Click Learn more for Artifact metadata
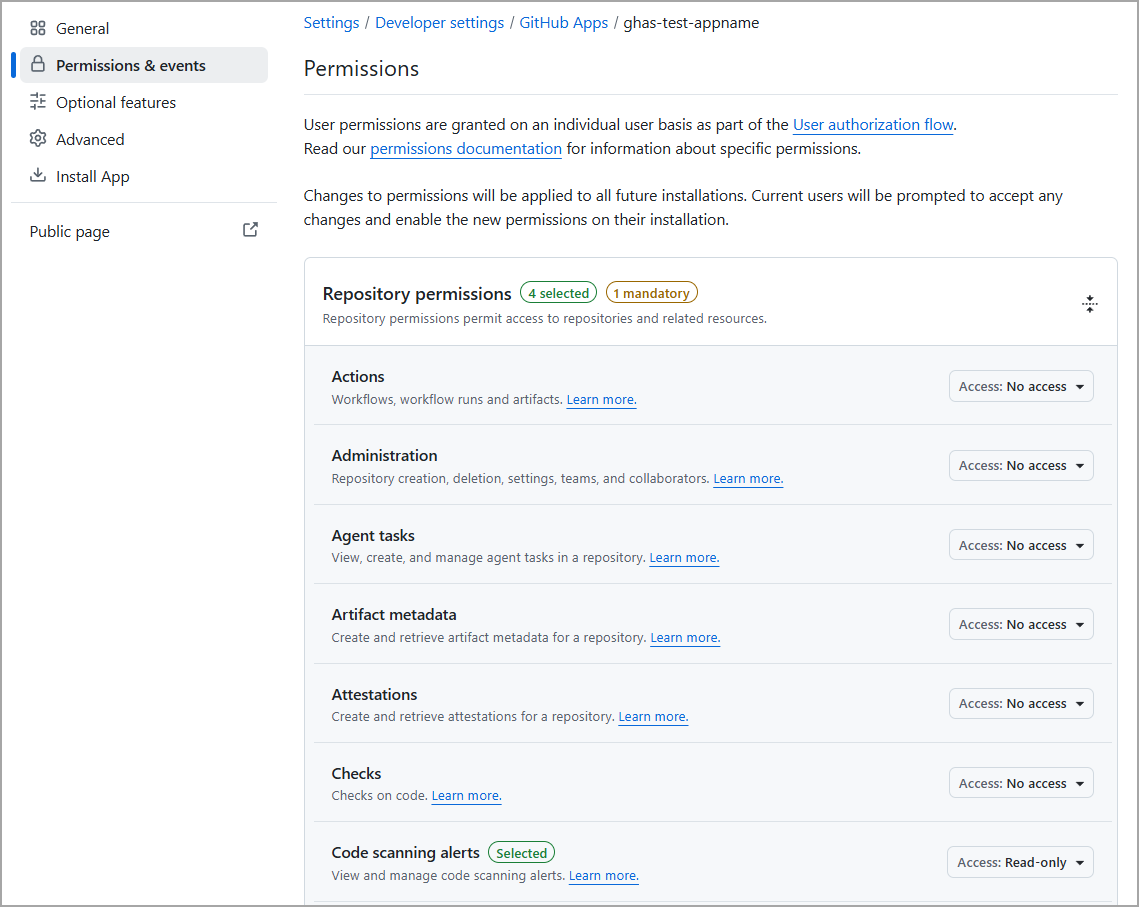The height and width of the screenshot is (907, 1139). 685,638
